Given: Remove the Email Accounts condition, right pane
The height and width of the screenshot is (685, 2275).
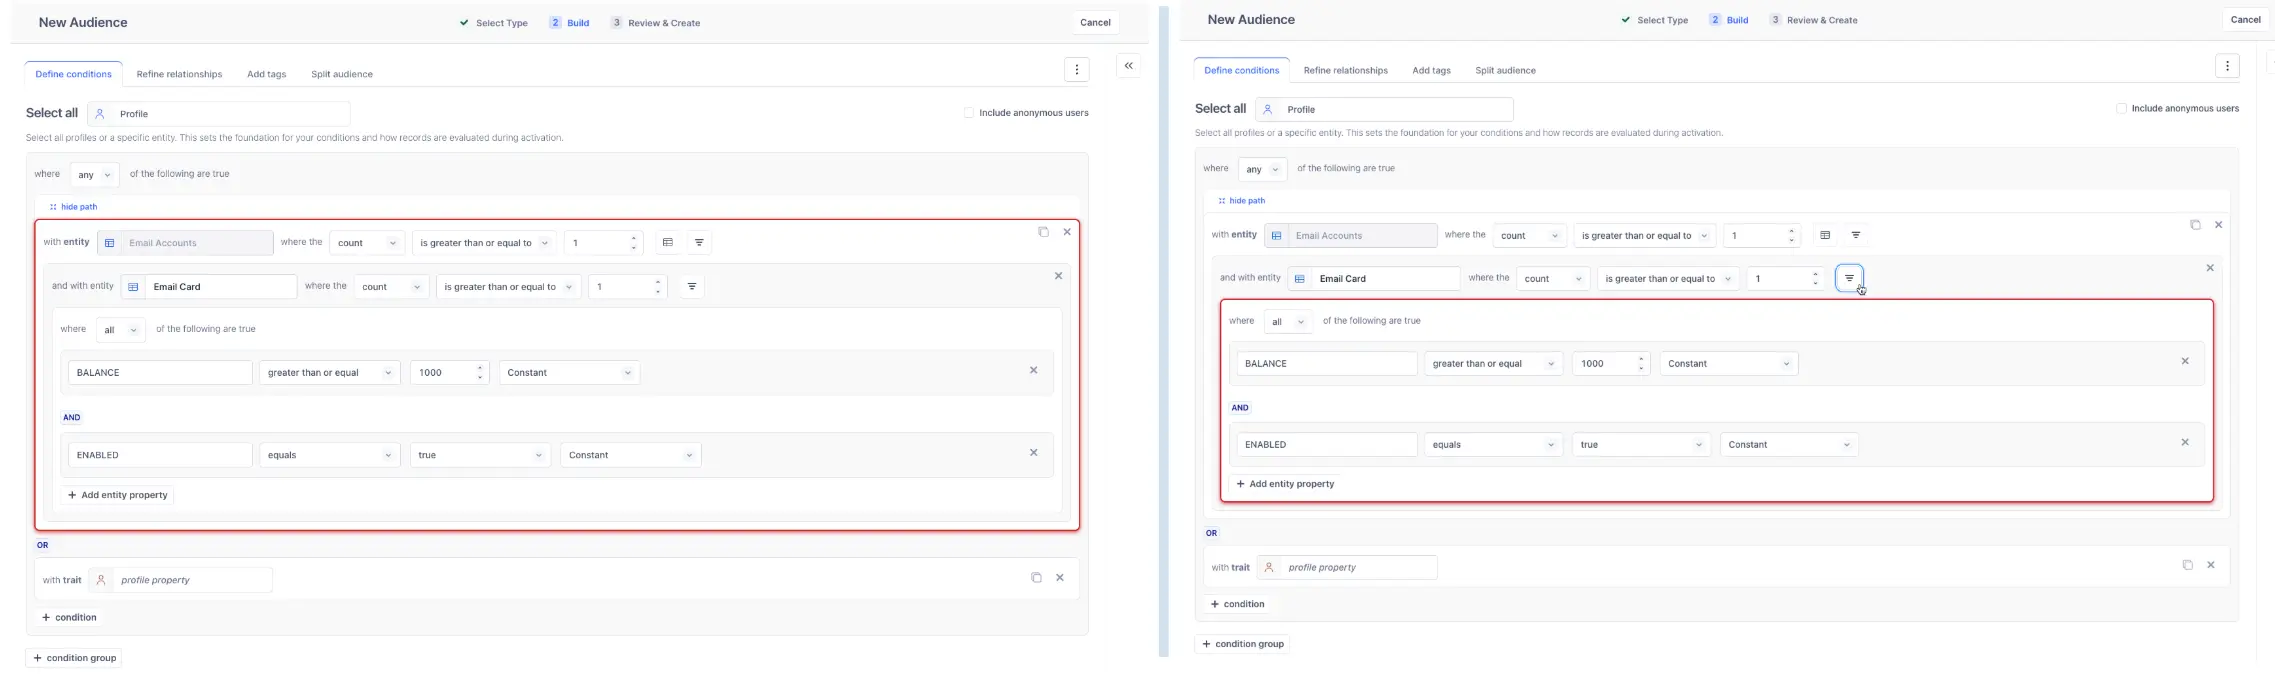Looking at the screenshot, I should (x=2218, y=225).
